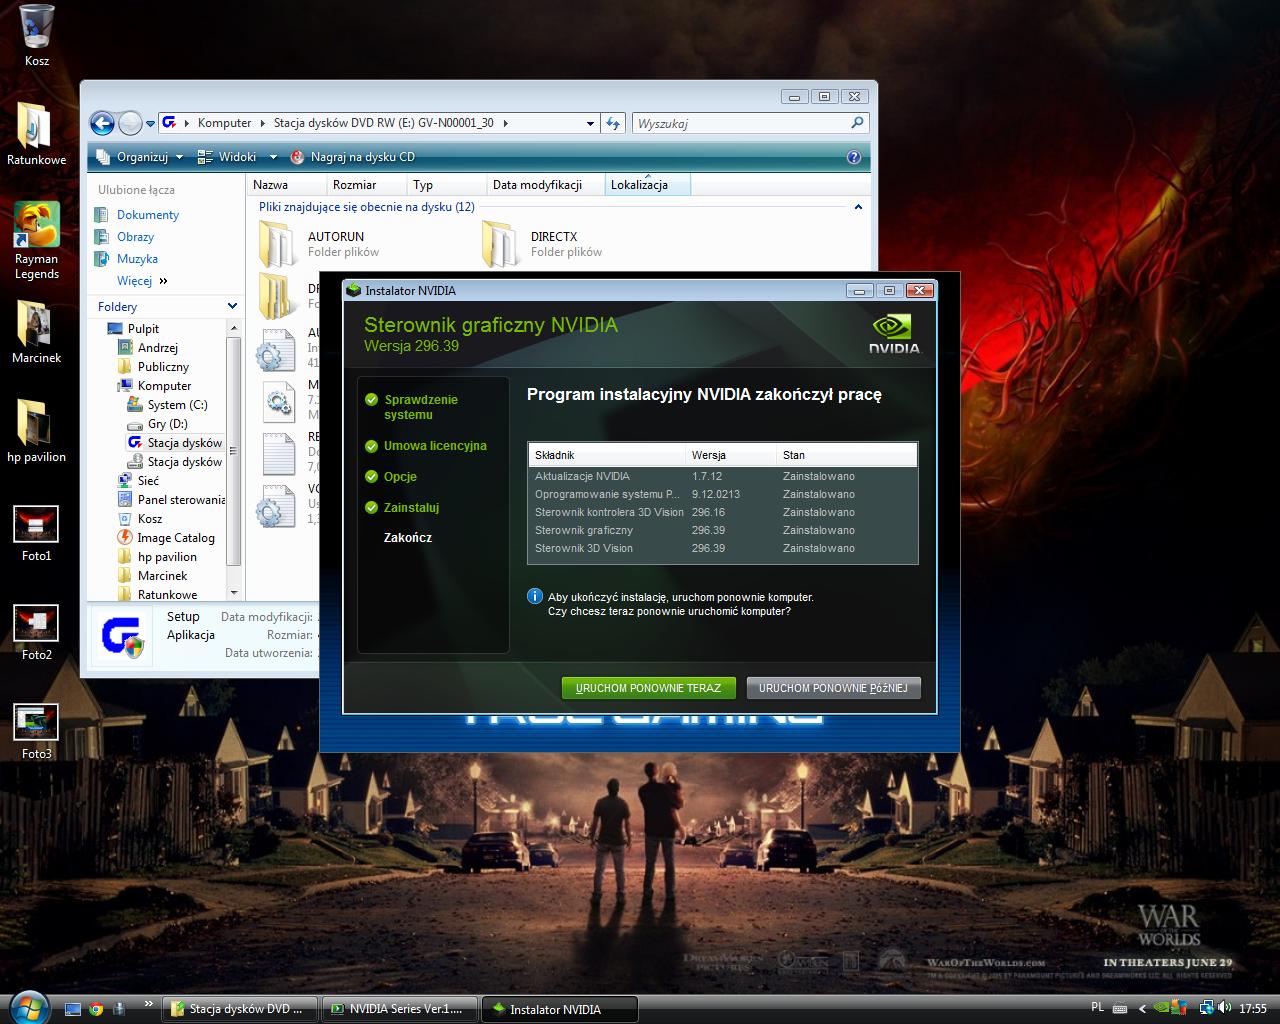
Task: Select Komputer in the folder tree
Action: pos(155,386)
